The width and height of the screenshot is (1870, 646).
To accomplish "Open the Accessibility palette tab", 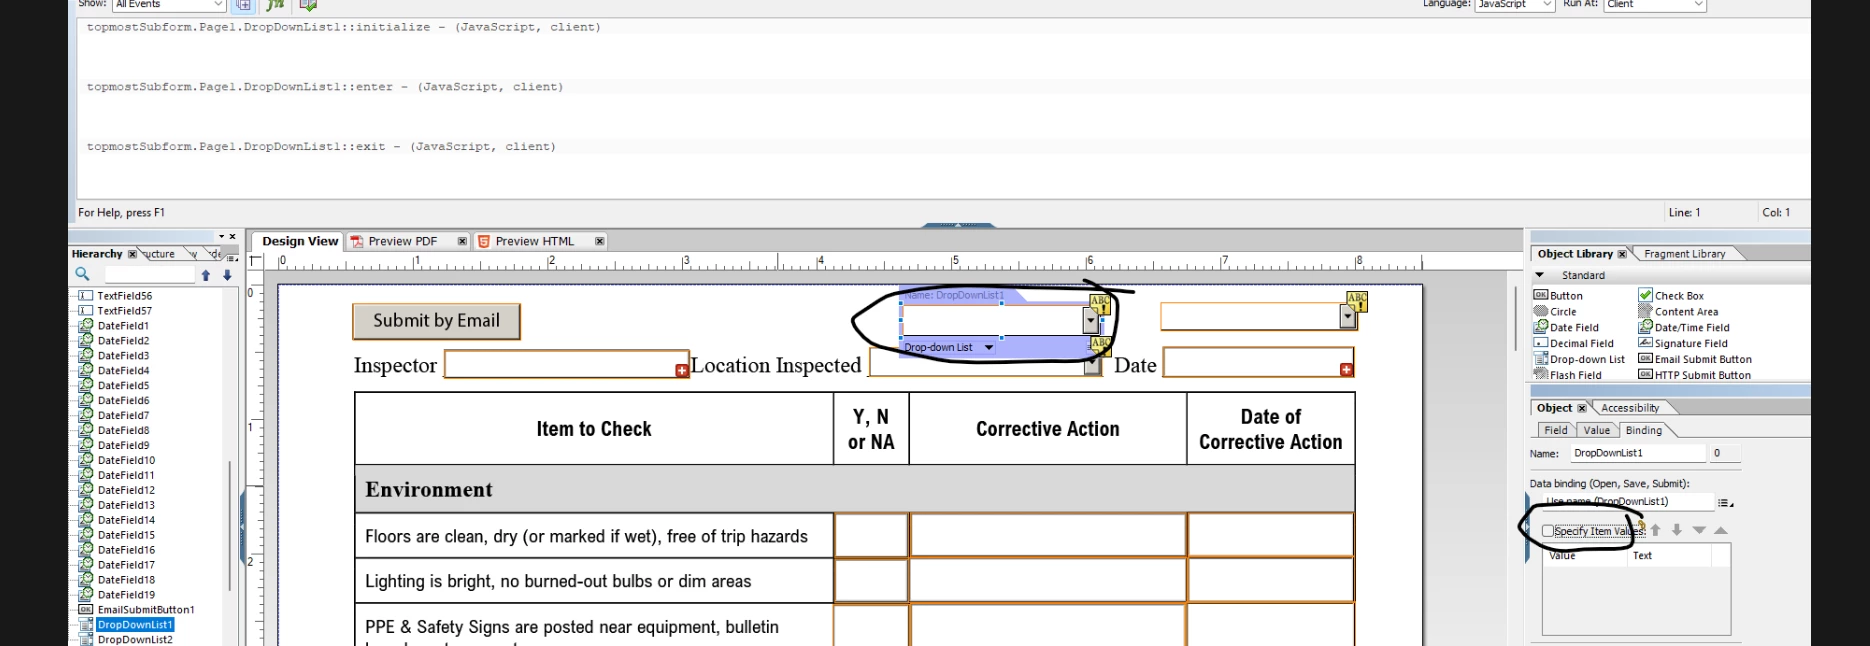I will click(1629, 408).
